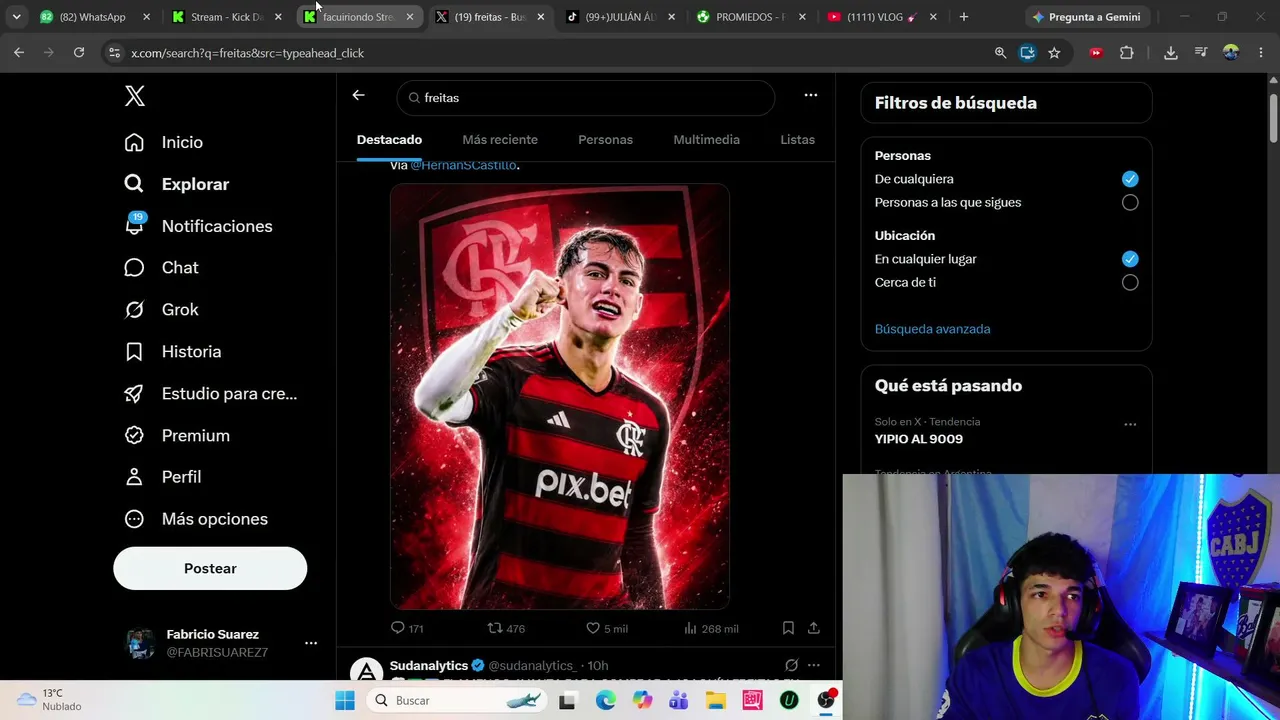Open the Historia bookmark icon
This screenshot has width=1280, height=720.
coord(134,352)
